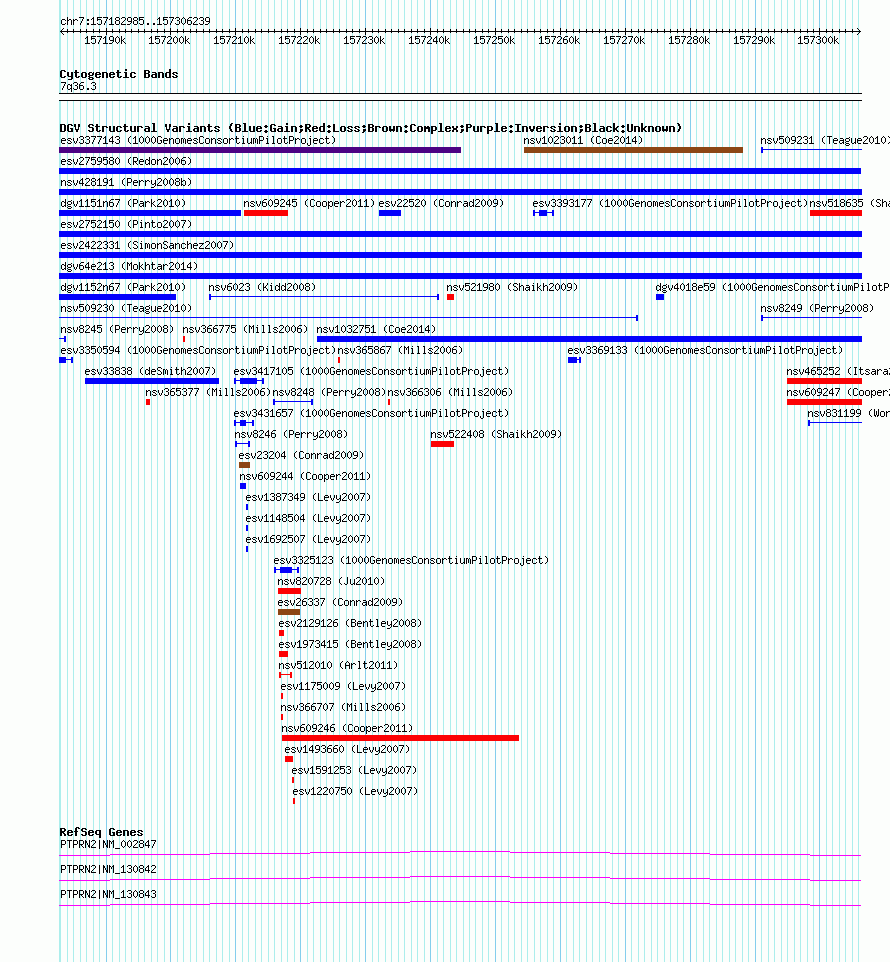
Task: Select the nsv365867 (Mills2006) label
Action: coord(400,350)
